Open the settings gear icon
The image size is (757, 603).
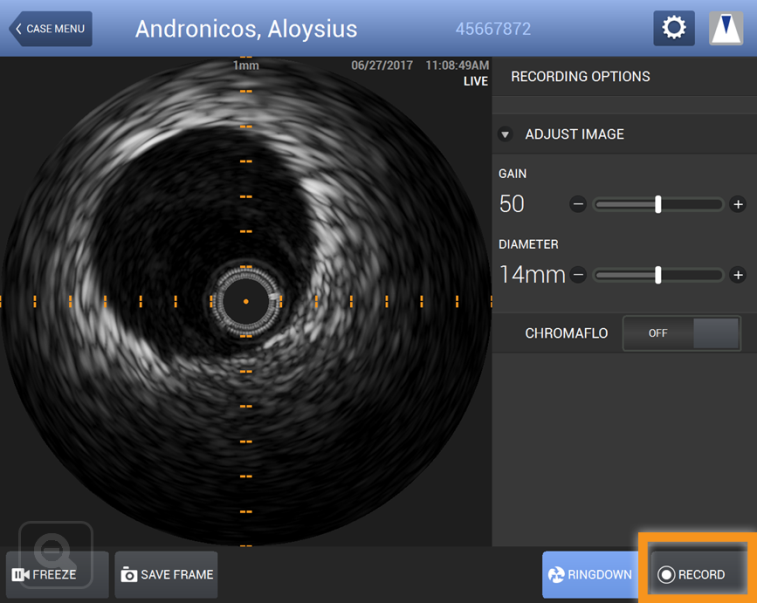pos(673,28)
